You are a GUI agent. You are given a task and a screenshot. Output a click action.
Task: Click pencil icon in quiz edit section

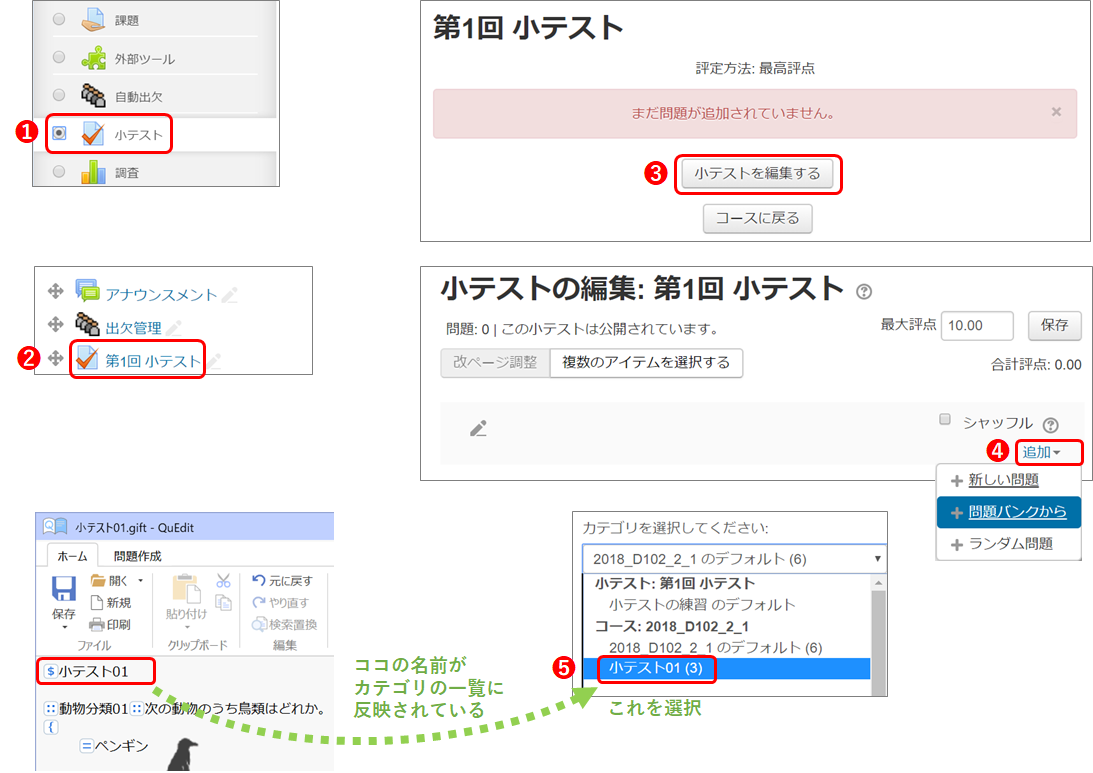click(x=478, y=429)
